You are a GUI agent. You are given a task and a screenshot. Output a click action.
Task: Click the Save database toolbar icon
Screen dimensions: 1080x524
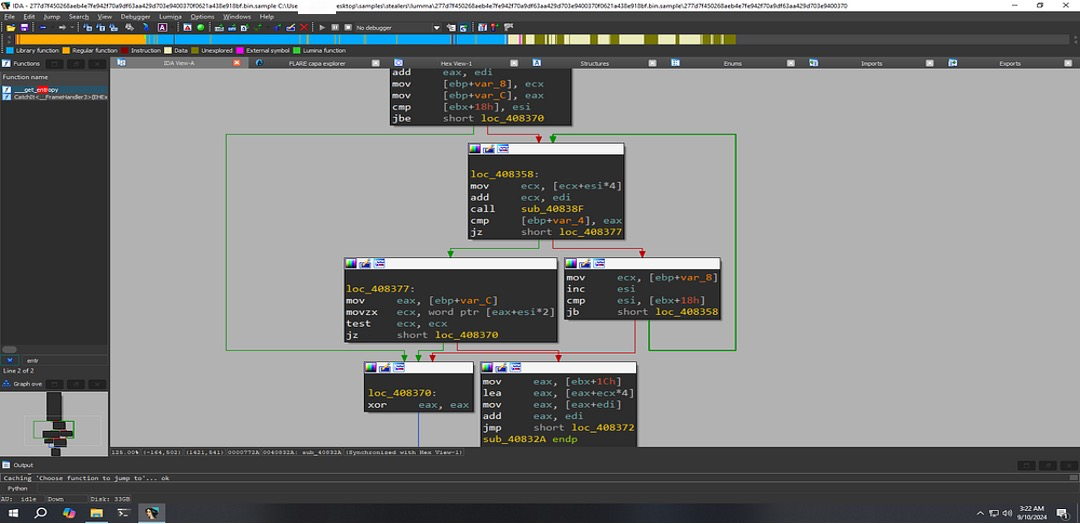(24, 27)
